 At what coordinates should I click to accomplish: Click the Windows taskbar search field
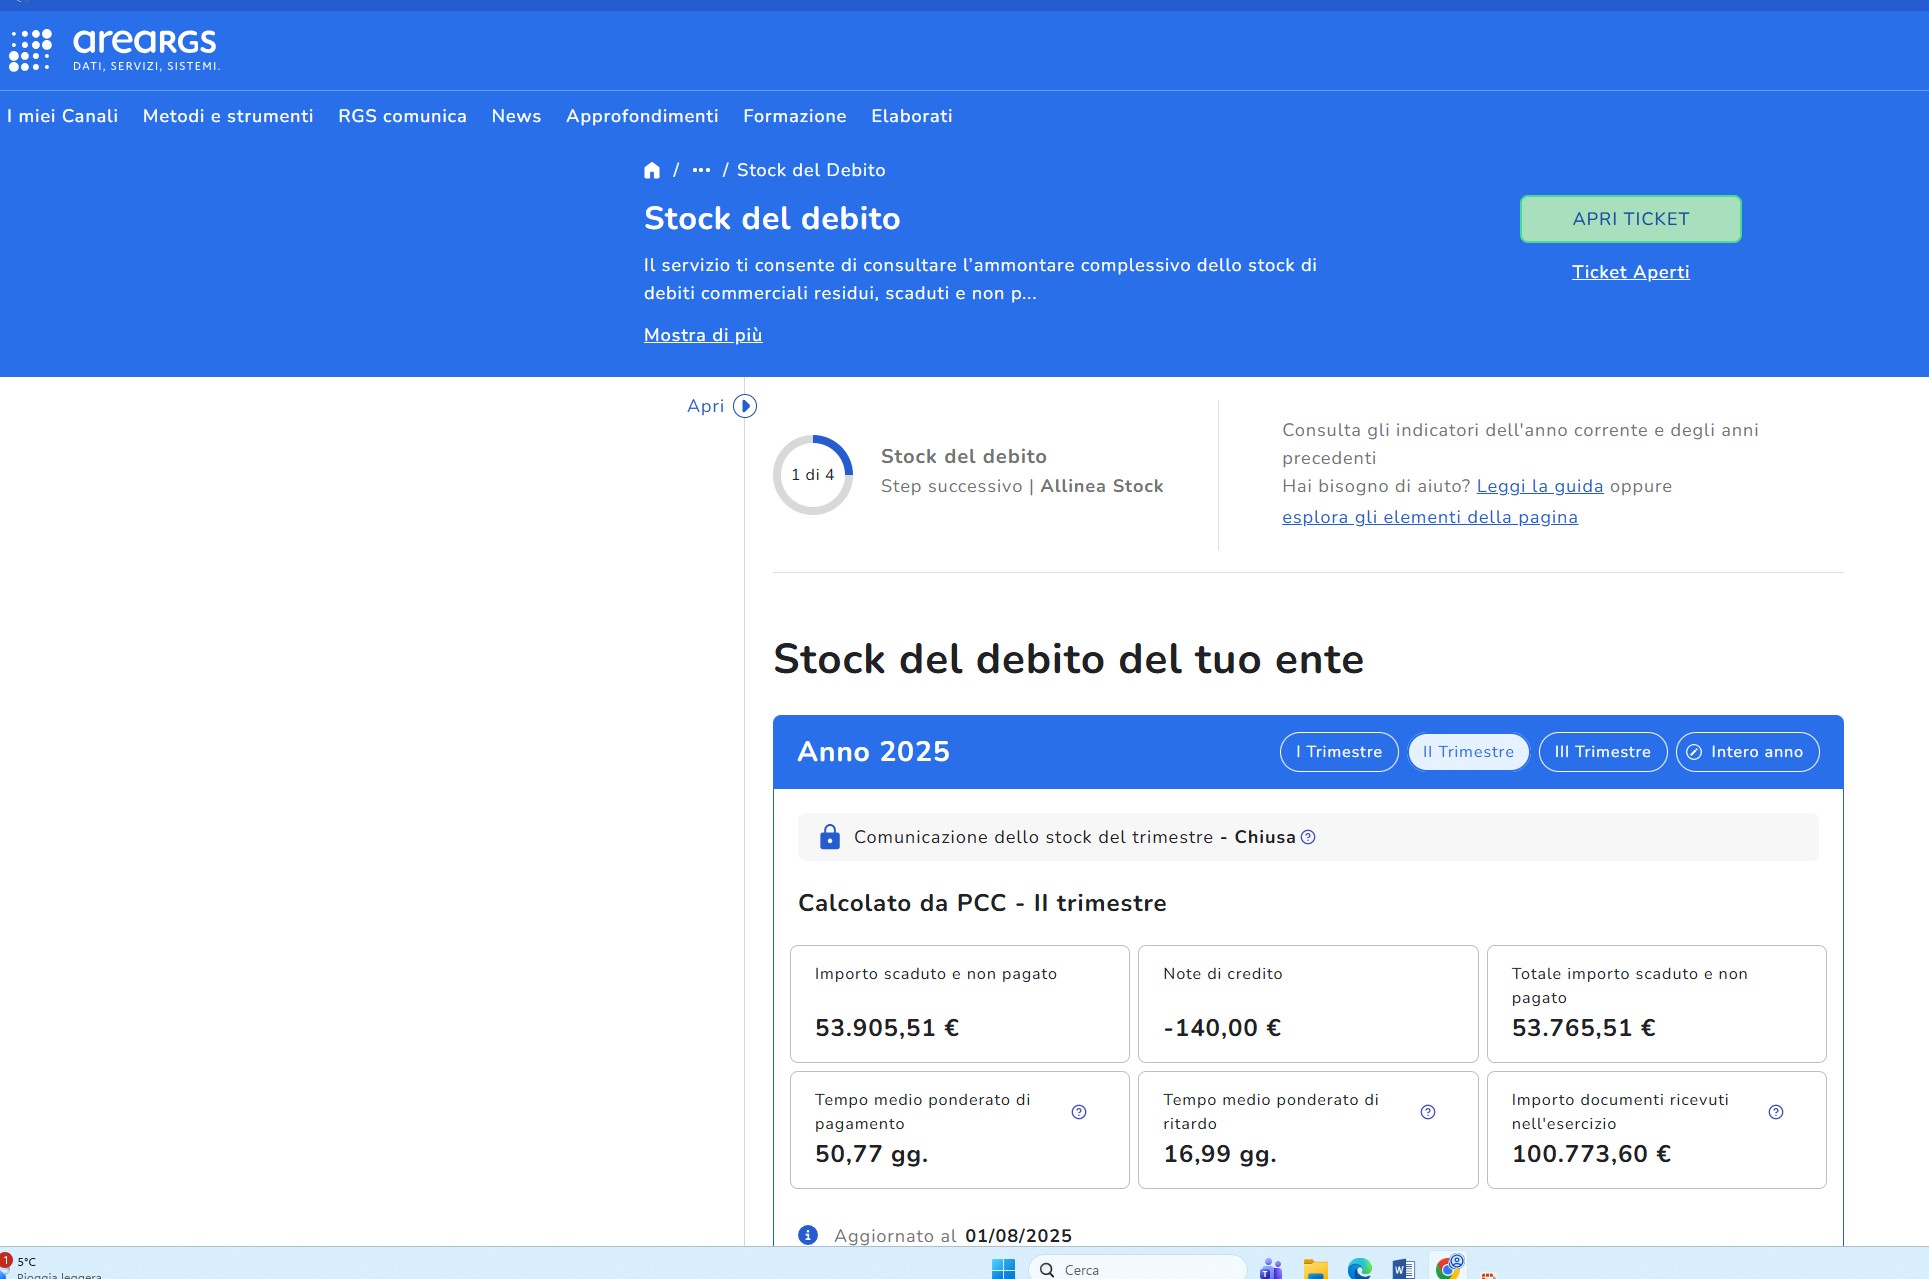click(1140, 1269)
